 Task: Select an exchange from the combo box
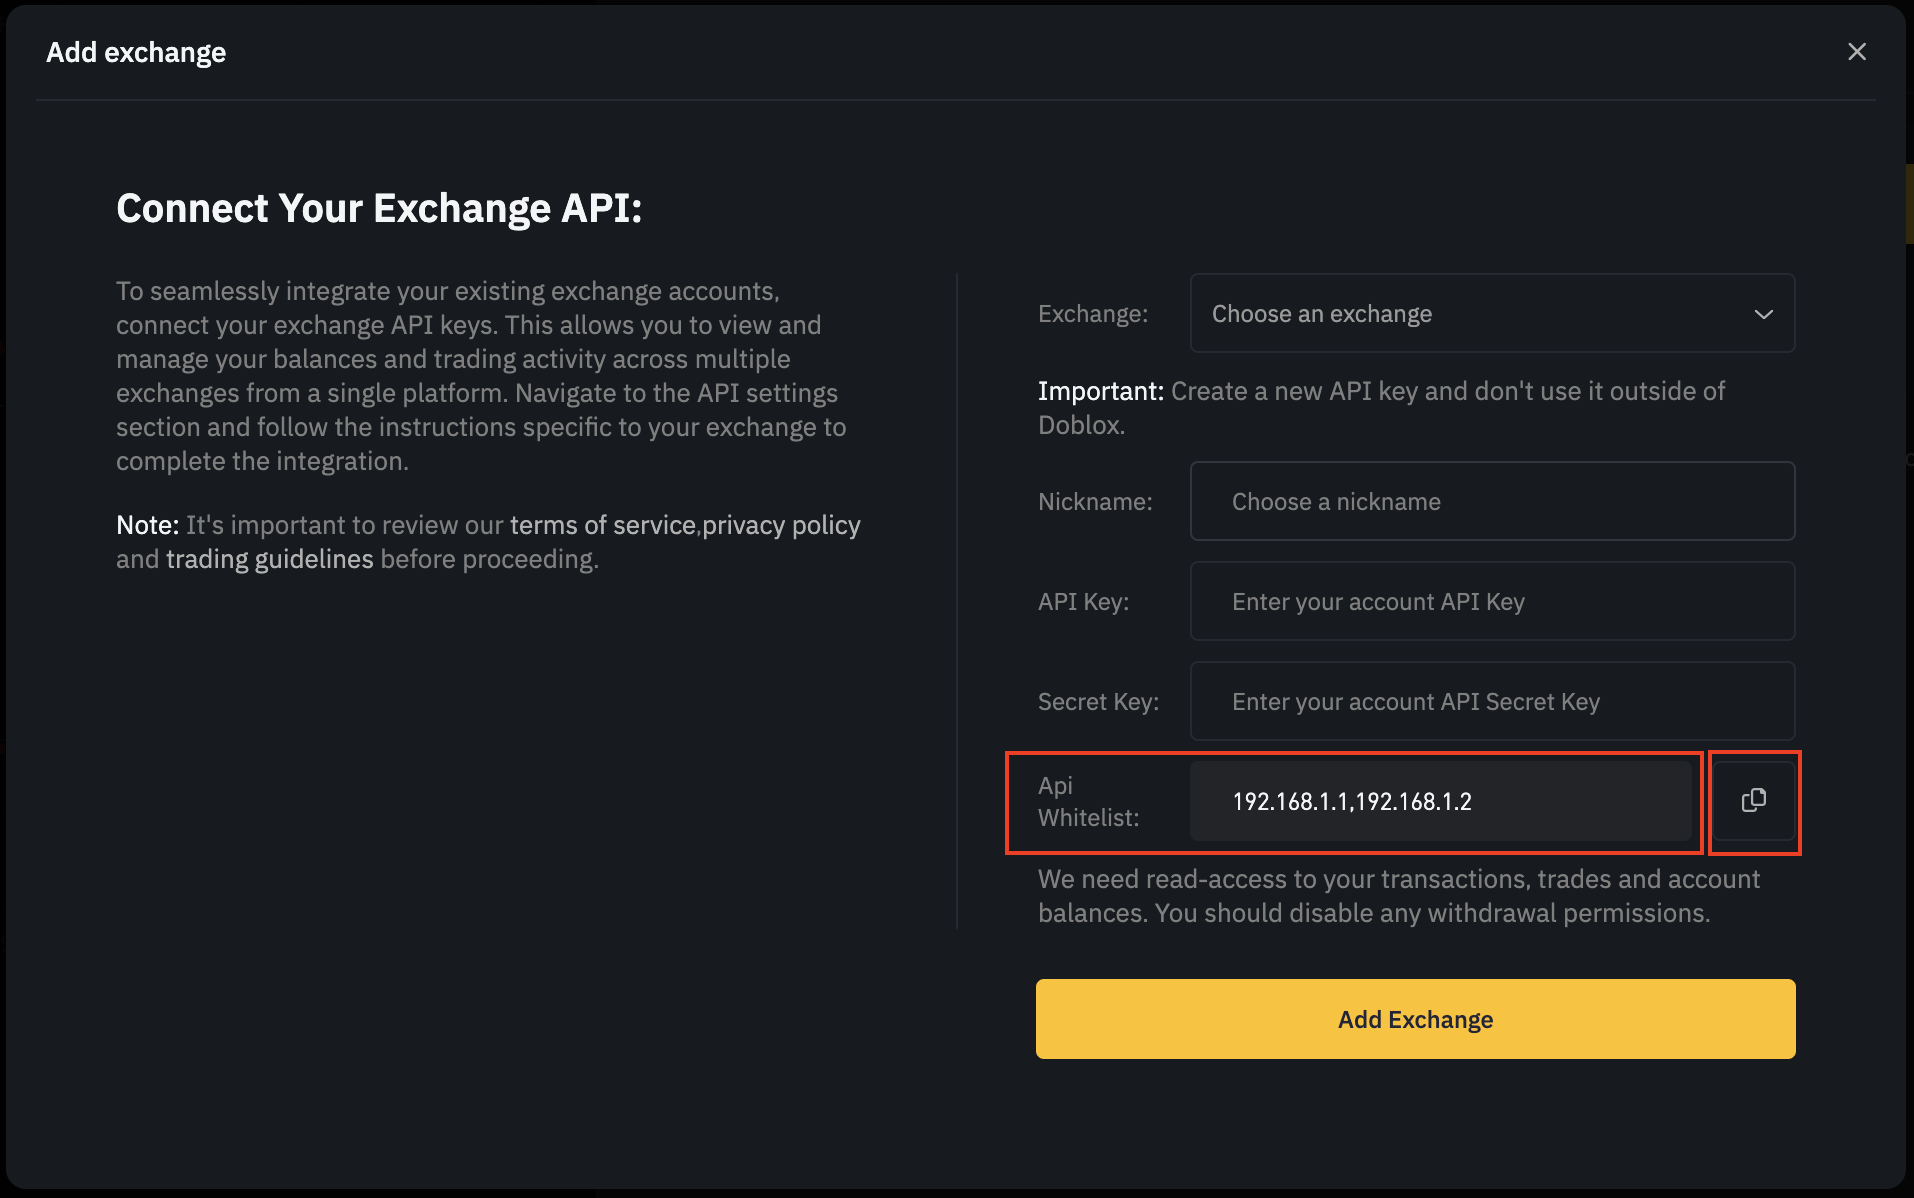1491,313
